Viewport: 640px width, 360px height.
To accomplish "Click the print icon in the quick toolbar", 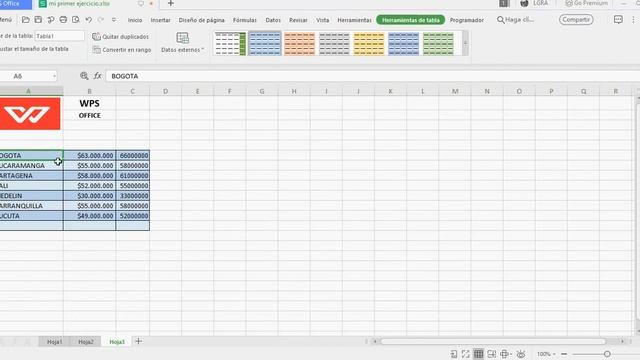I will coord(63,20).
